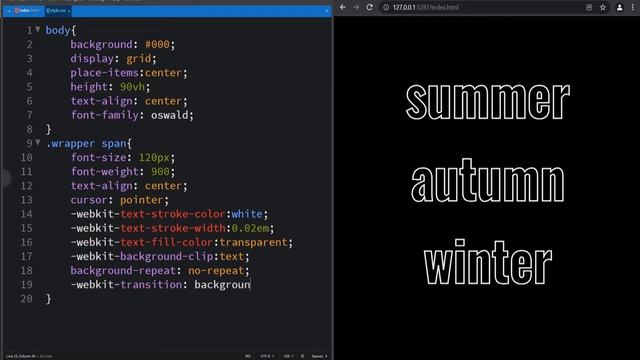Click 'font-family: oswald;' code line
The image size is (640, 360).
coord(132,115)
